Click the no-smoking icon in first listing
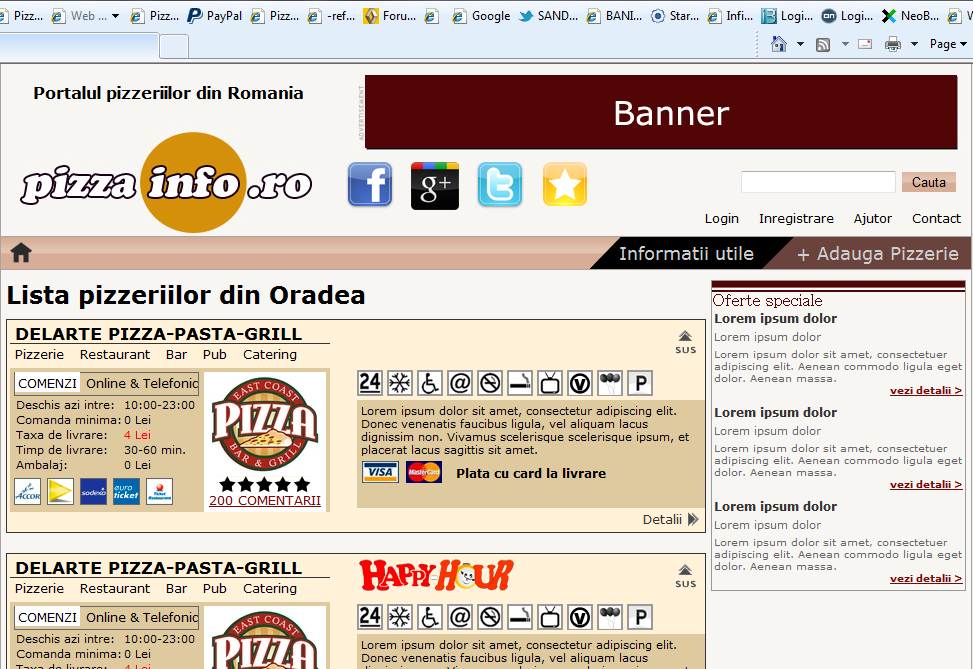Screen dimensions: 973x669 pyautogui.click(x=490, y=384)
